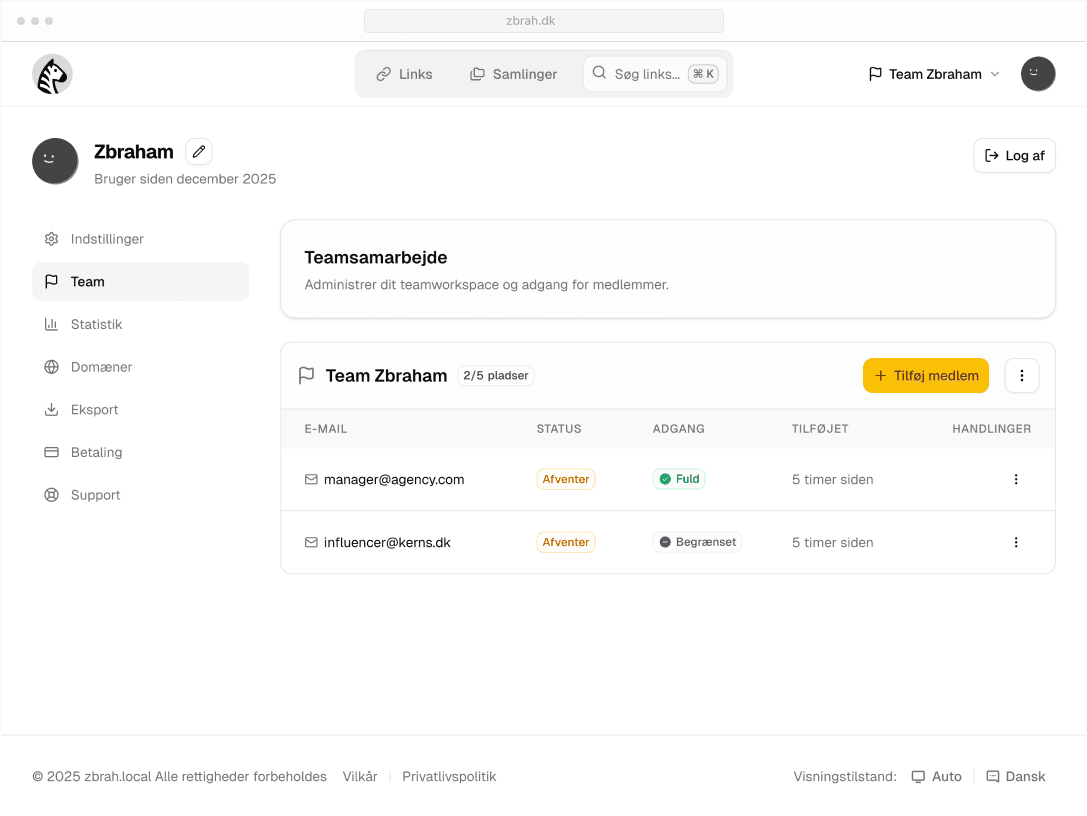Toggle Auto display mode in footer
This screenshot has width=1087, height=816.
[x=936, y=777]
